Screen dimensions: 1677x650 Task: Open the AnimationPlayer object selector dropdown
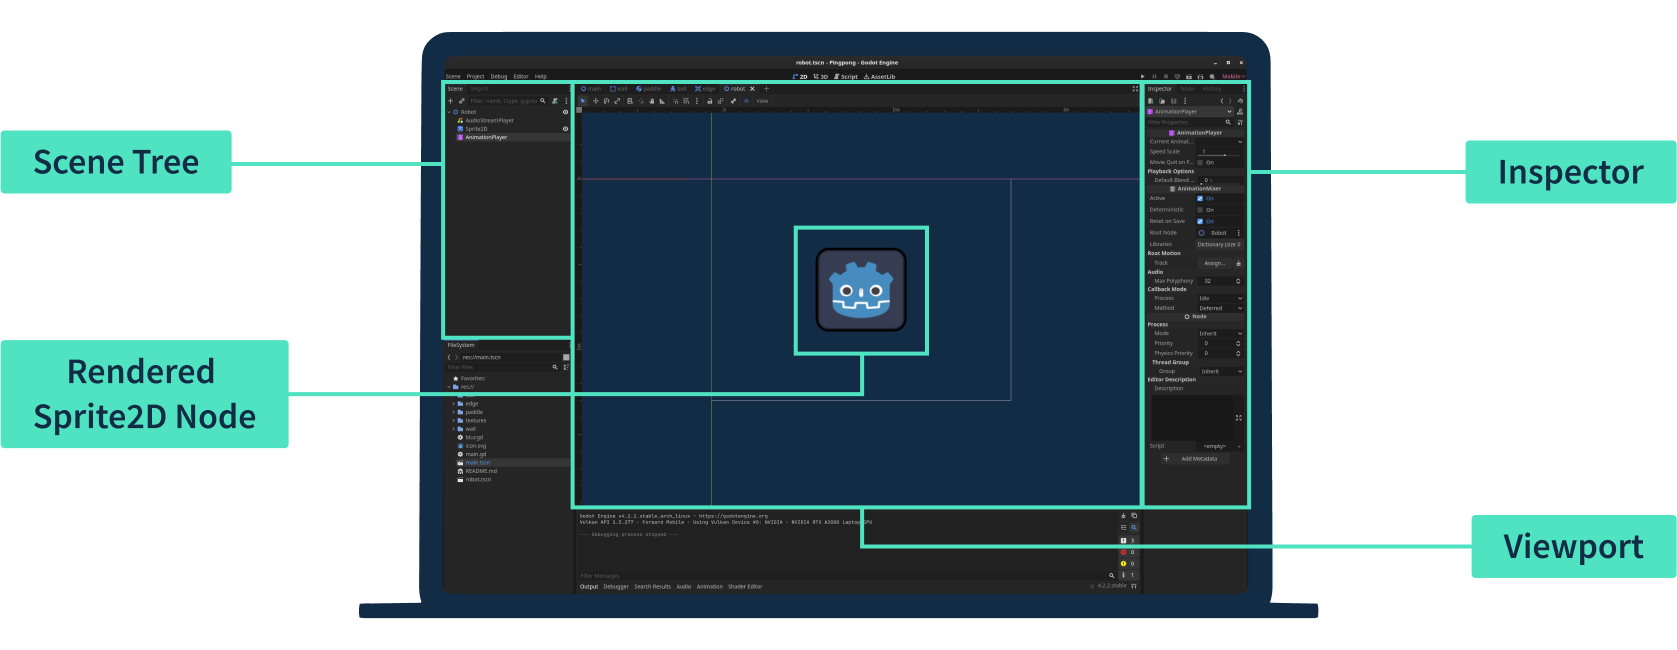1190,112
